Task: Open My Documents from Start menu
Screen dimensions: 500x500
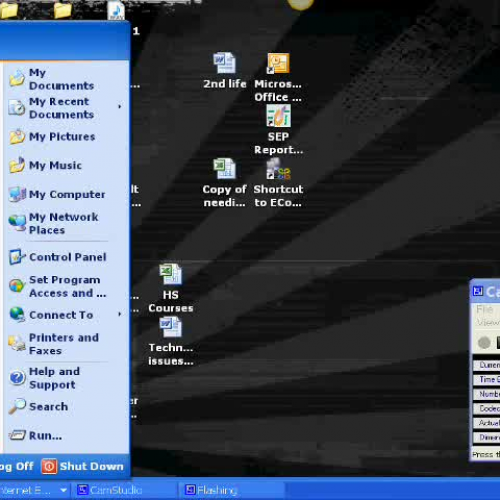Action: click(x=63, y=79)
